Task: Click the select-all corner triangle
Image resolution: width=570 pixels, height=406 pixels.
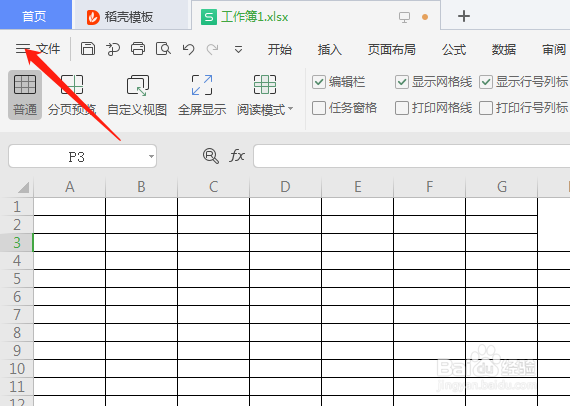Action: coord(23,188)
